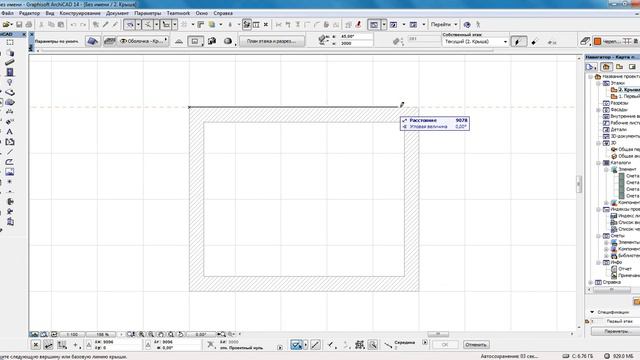The height and width of the screenshot is (360, 640).
Task: Expand the Сметы tree node
Action: [598, 236]
